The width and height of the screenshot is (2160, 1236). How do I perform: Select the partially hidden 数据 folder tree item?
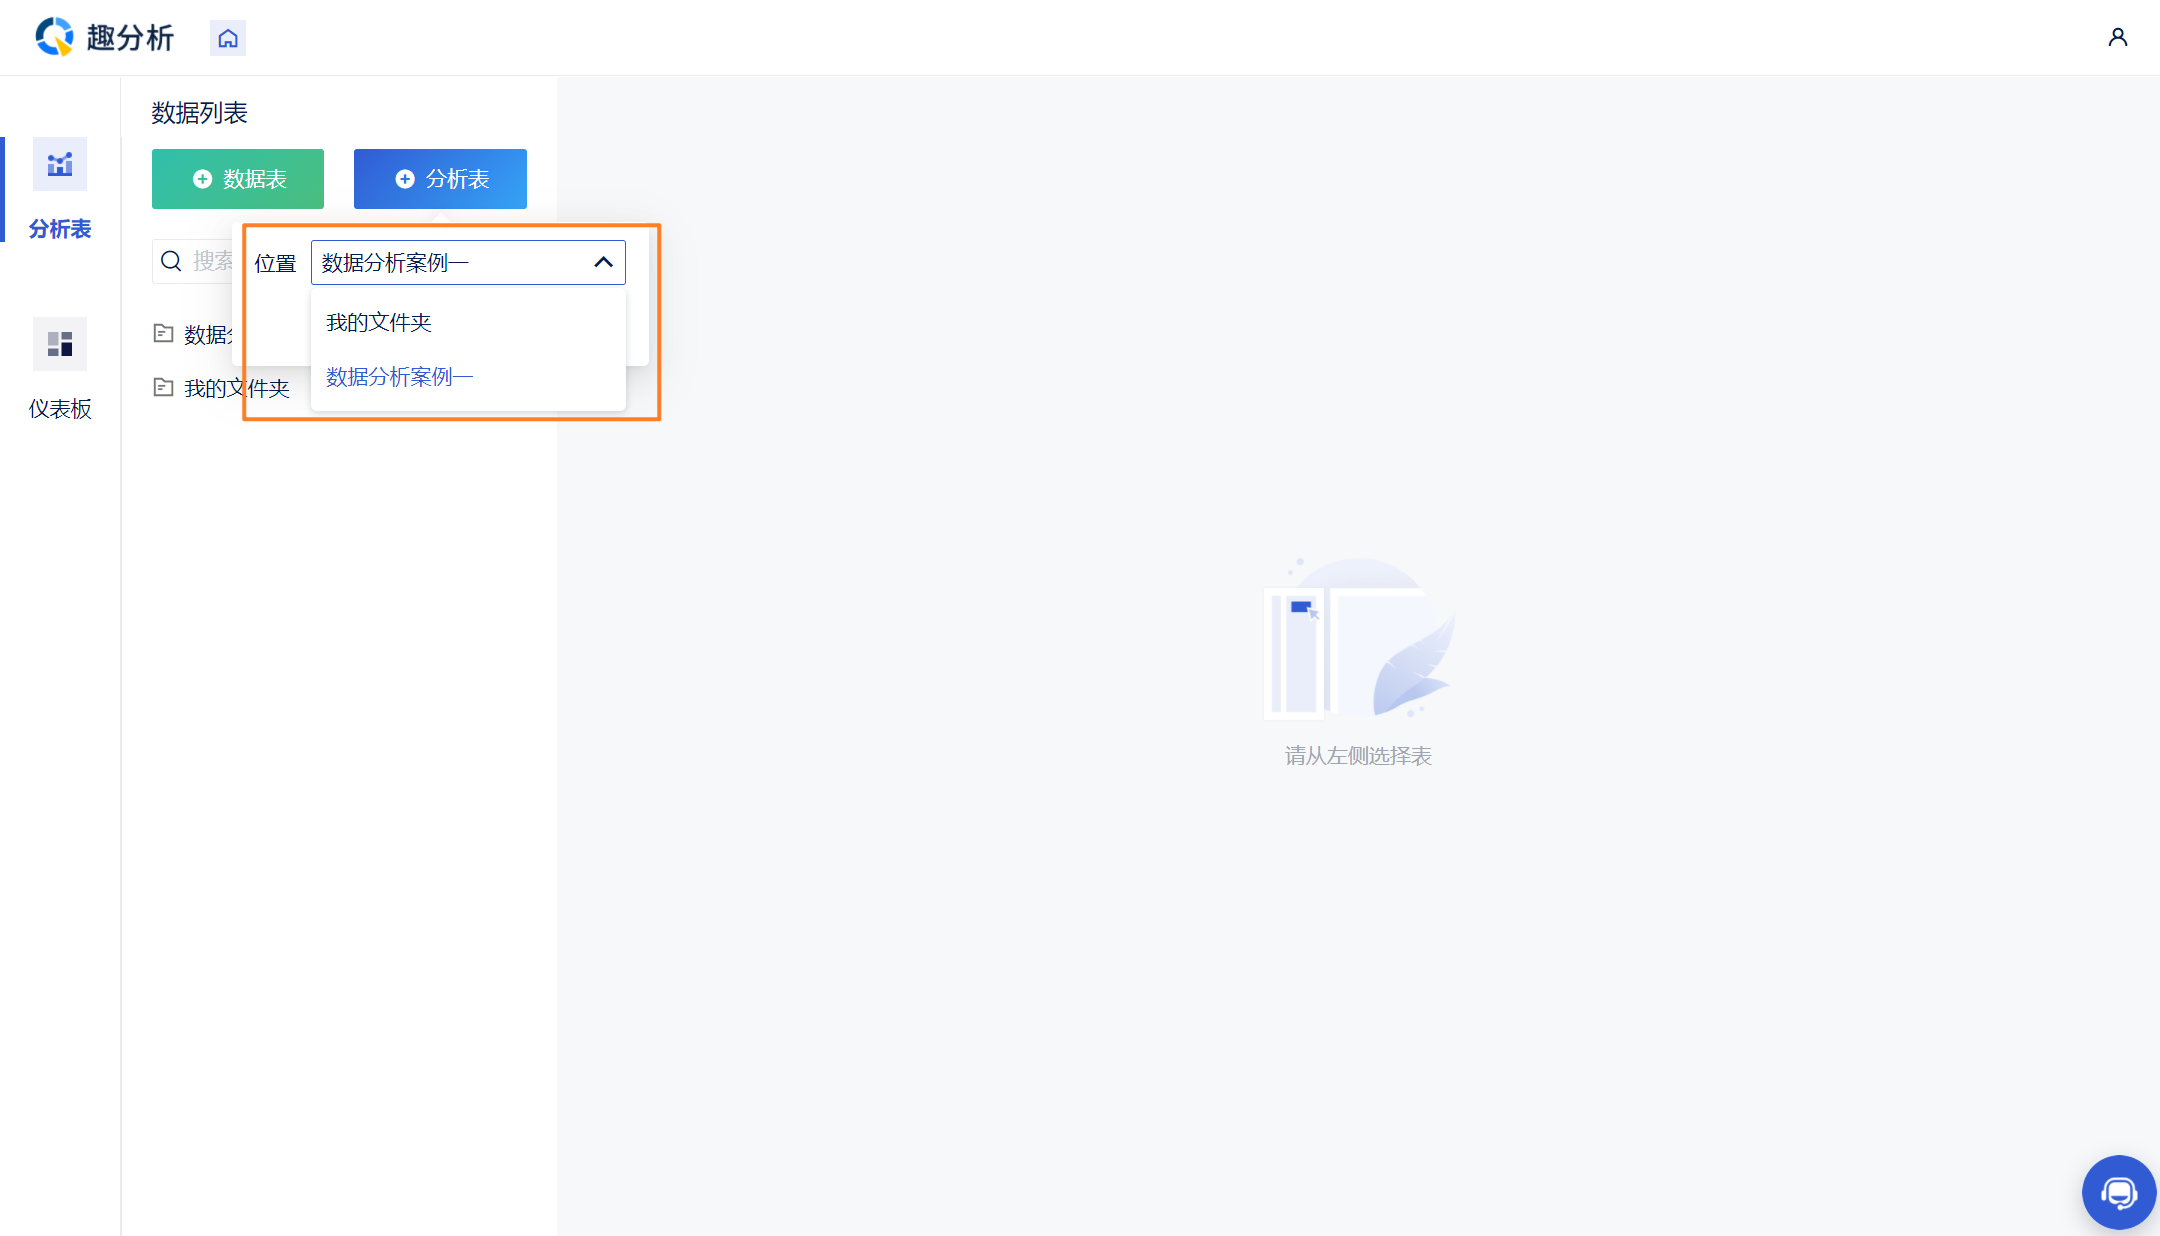click(207, 335)
